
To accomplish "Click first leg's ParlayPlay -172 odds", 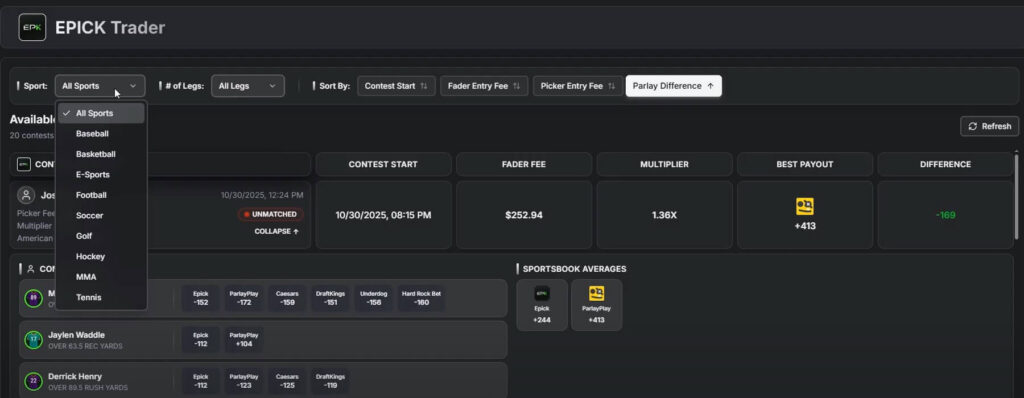I will click(244, 298).
